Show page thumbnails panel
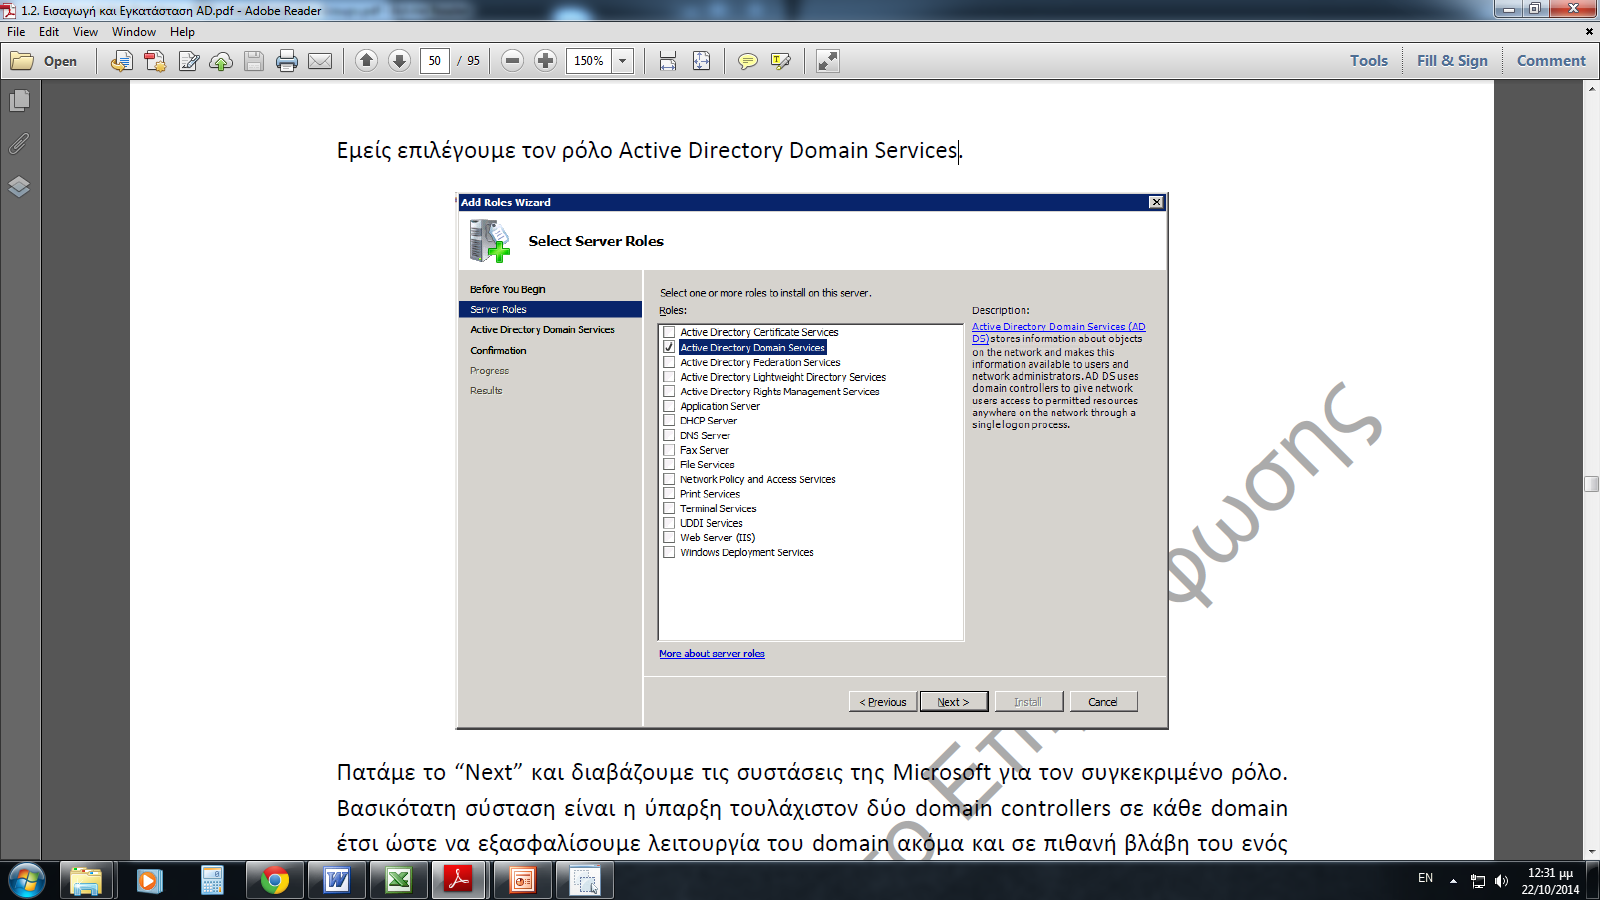The width and height of the screenshot is (1600, 900). (19, 101)
